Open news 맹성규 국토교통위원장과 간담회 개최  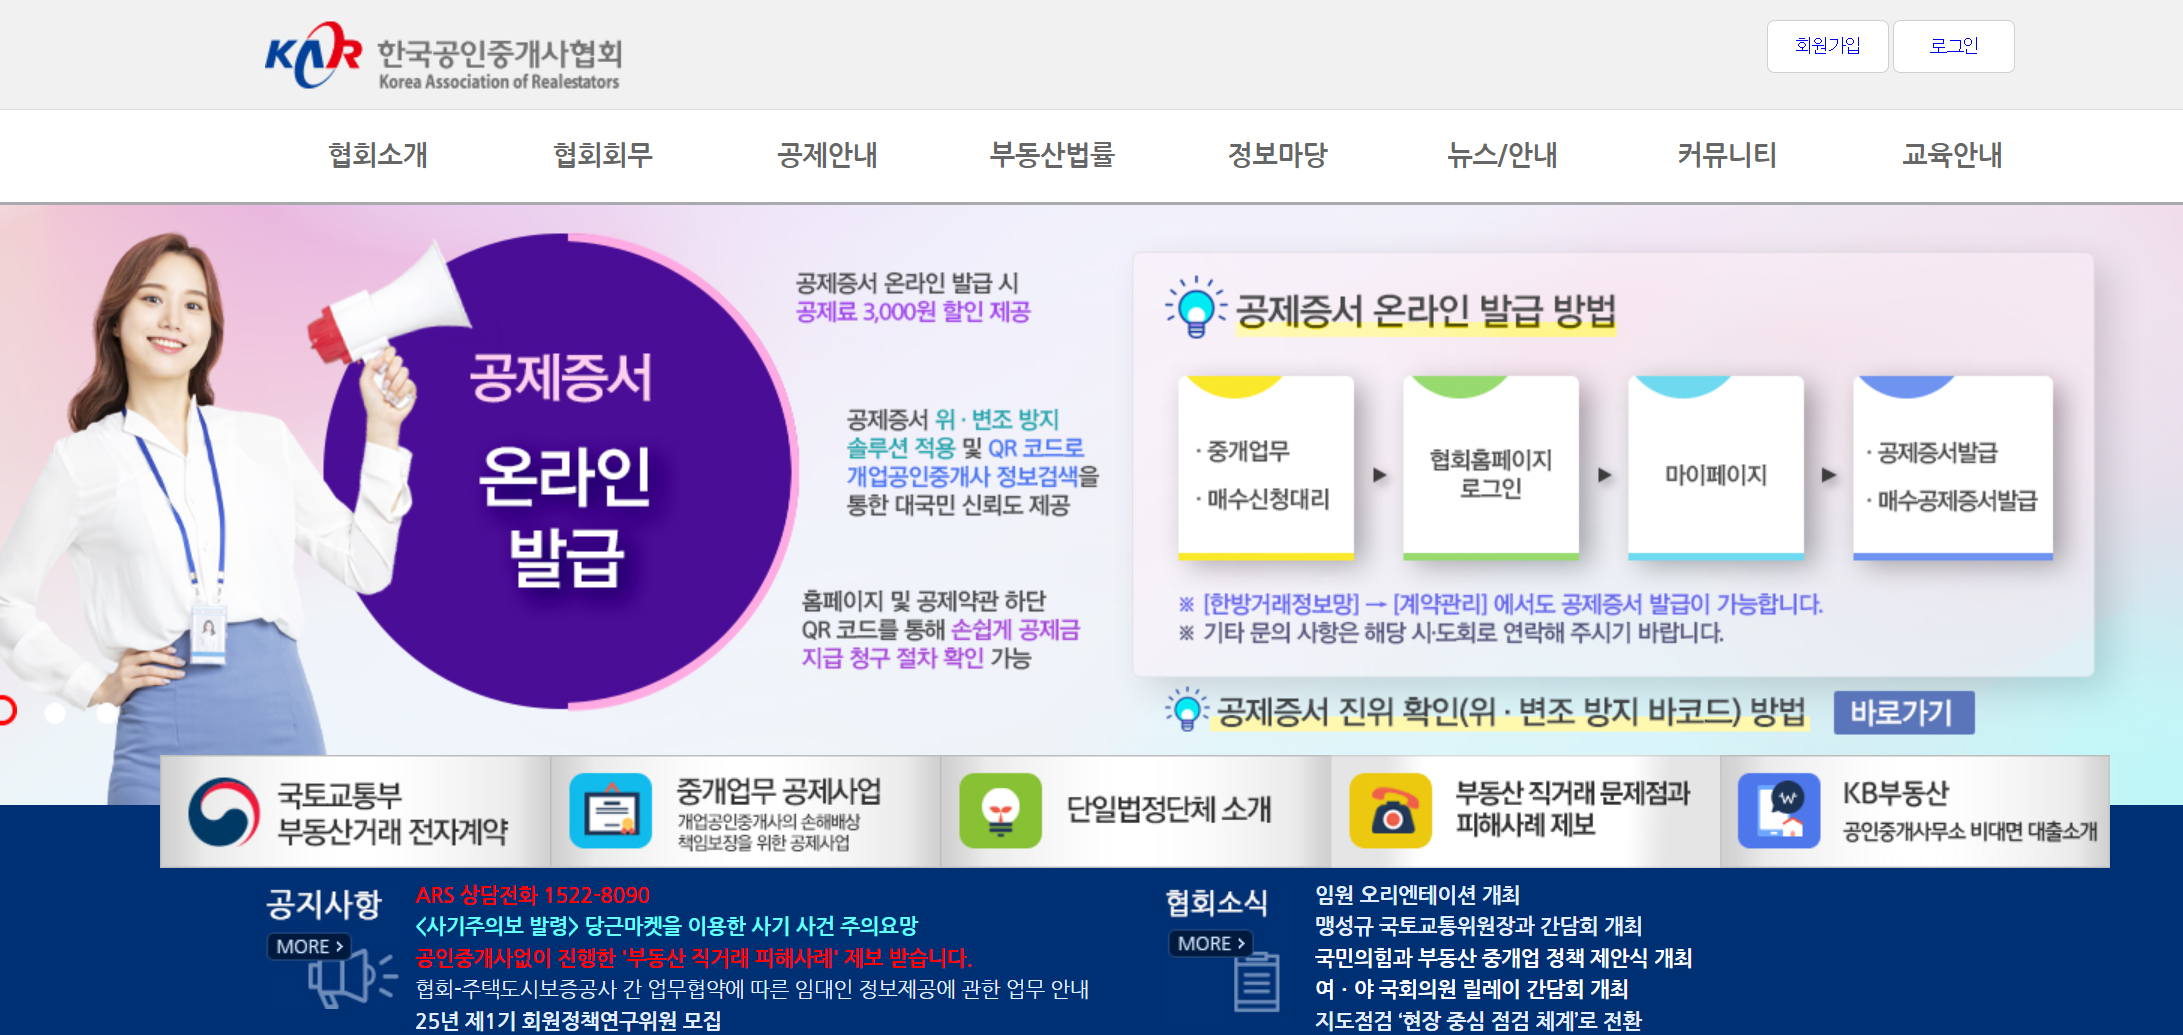click(x=1478, y=926)
